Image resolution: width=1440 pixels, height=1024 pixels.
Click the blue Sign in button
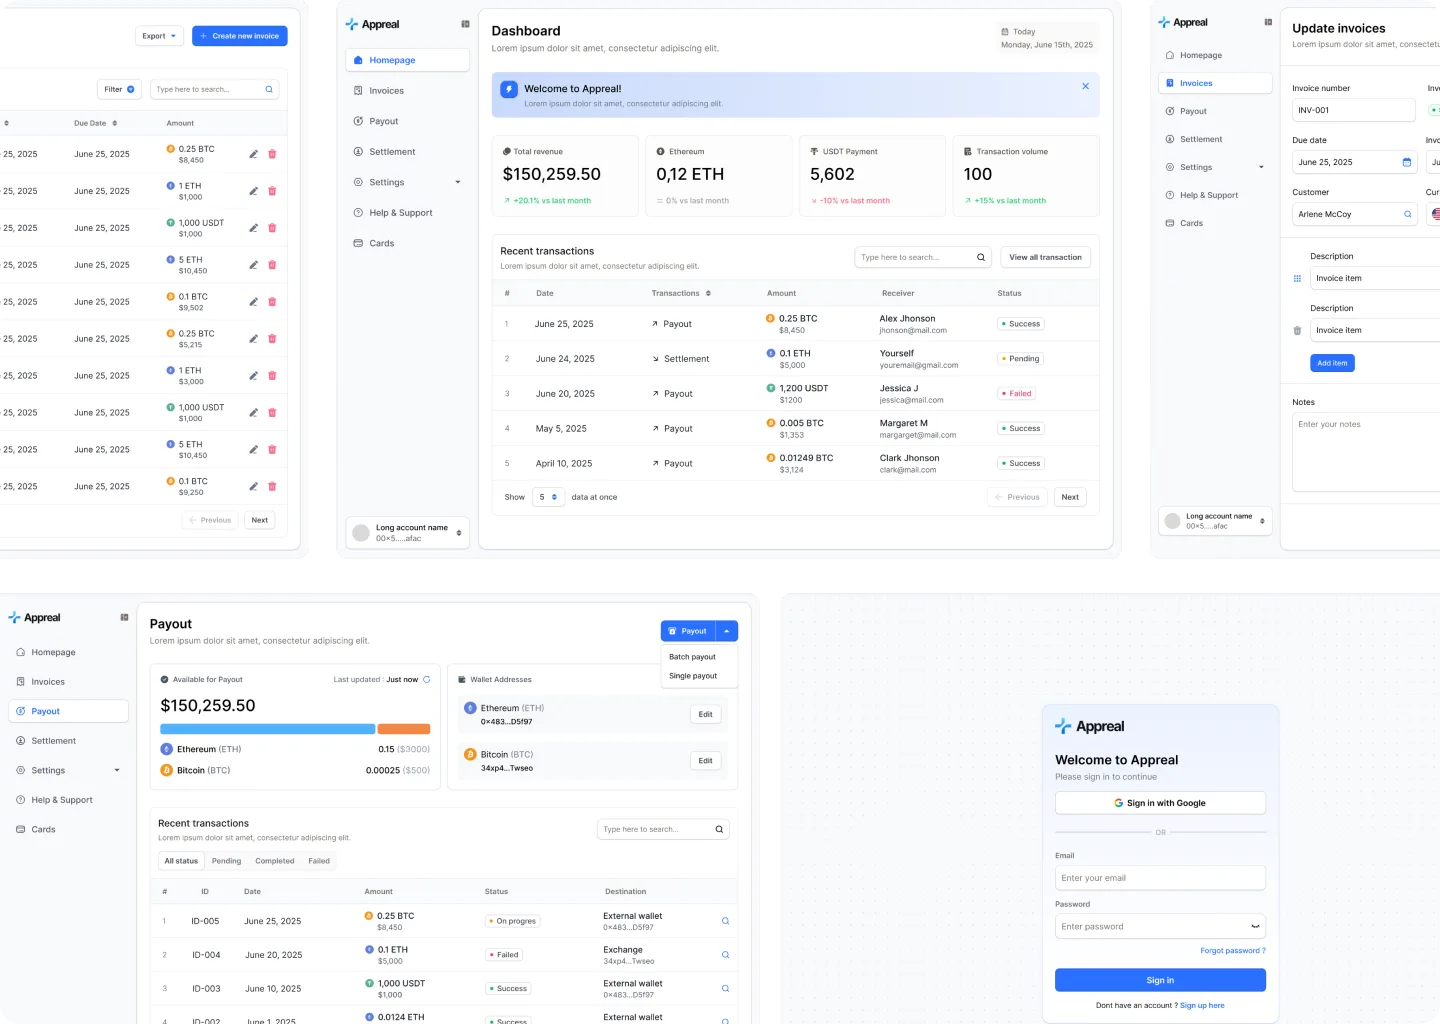1160,980
